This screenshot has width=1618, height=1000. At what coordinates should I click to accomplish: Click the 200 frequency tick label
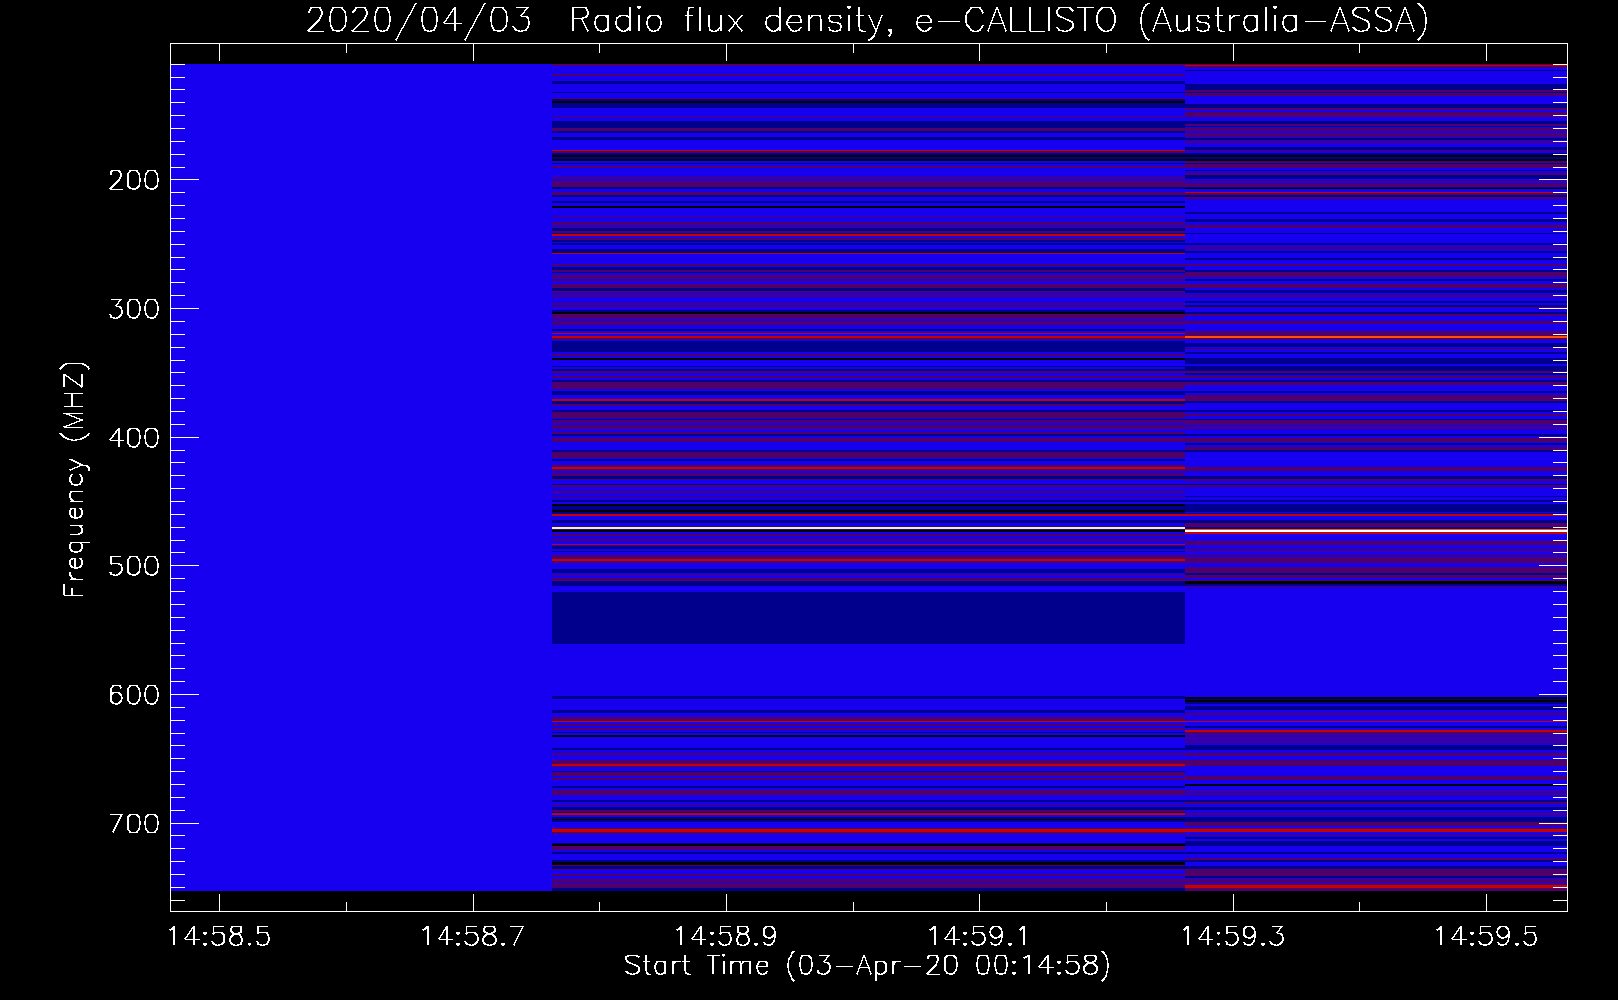[x=134, y=180]
